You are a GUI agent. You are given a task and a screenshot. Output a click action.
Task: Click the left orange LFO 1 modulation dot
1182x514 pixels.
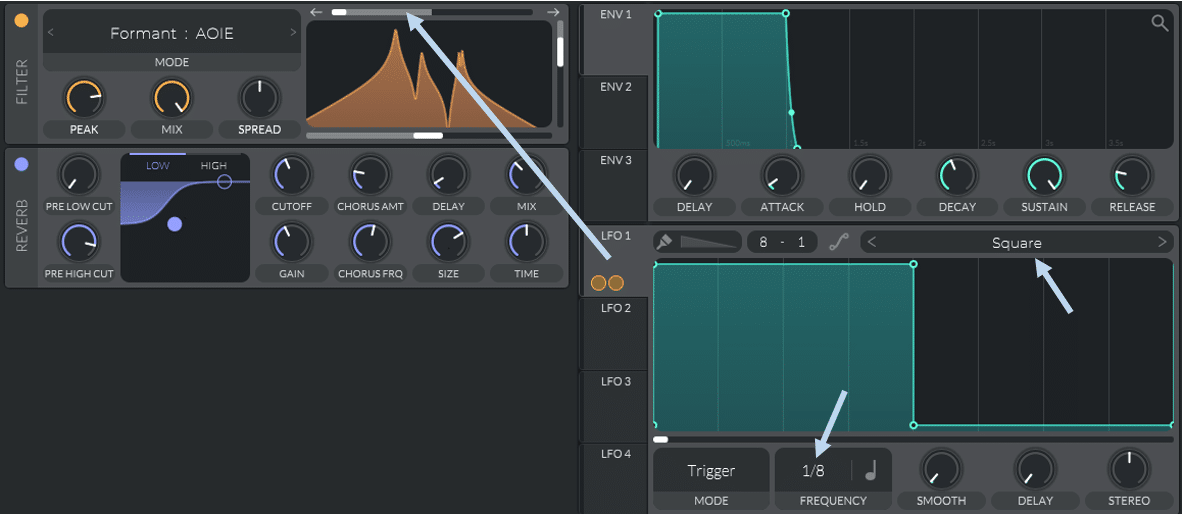point(599,283)
